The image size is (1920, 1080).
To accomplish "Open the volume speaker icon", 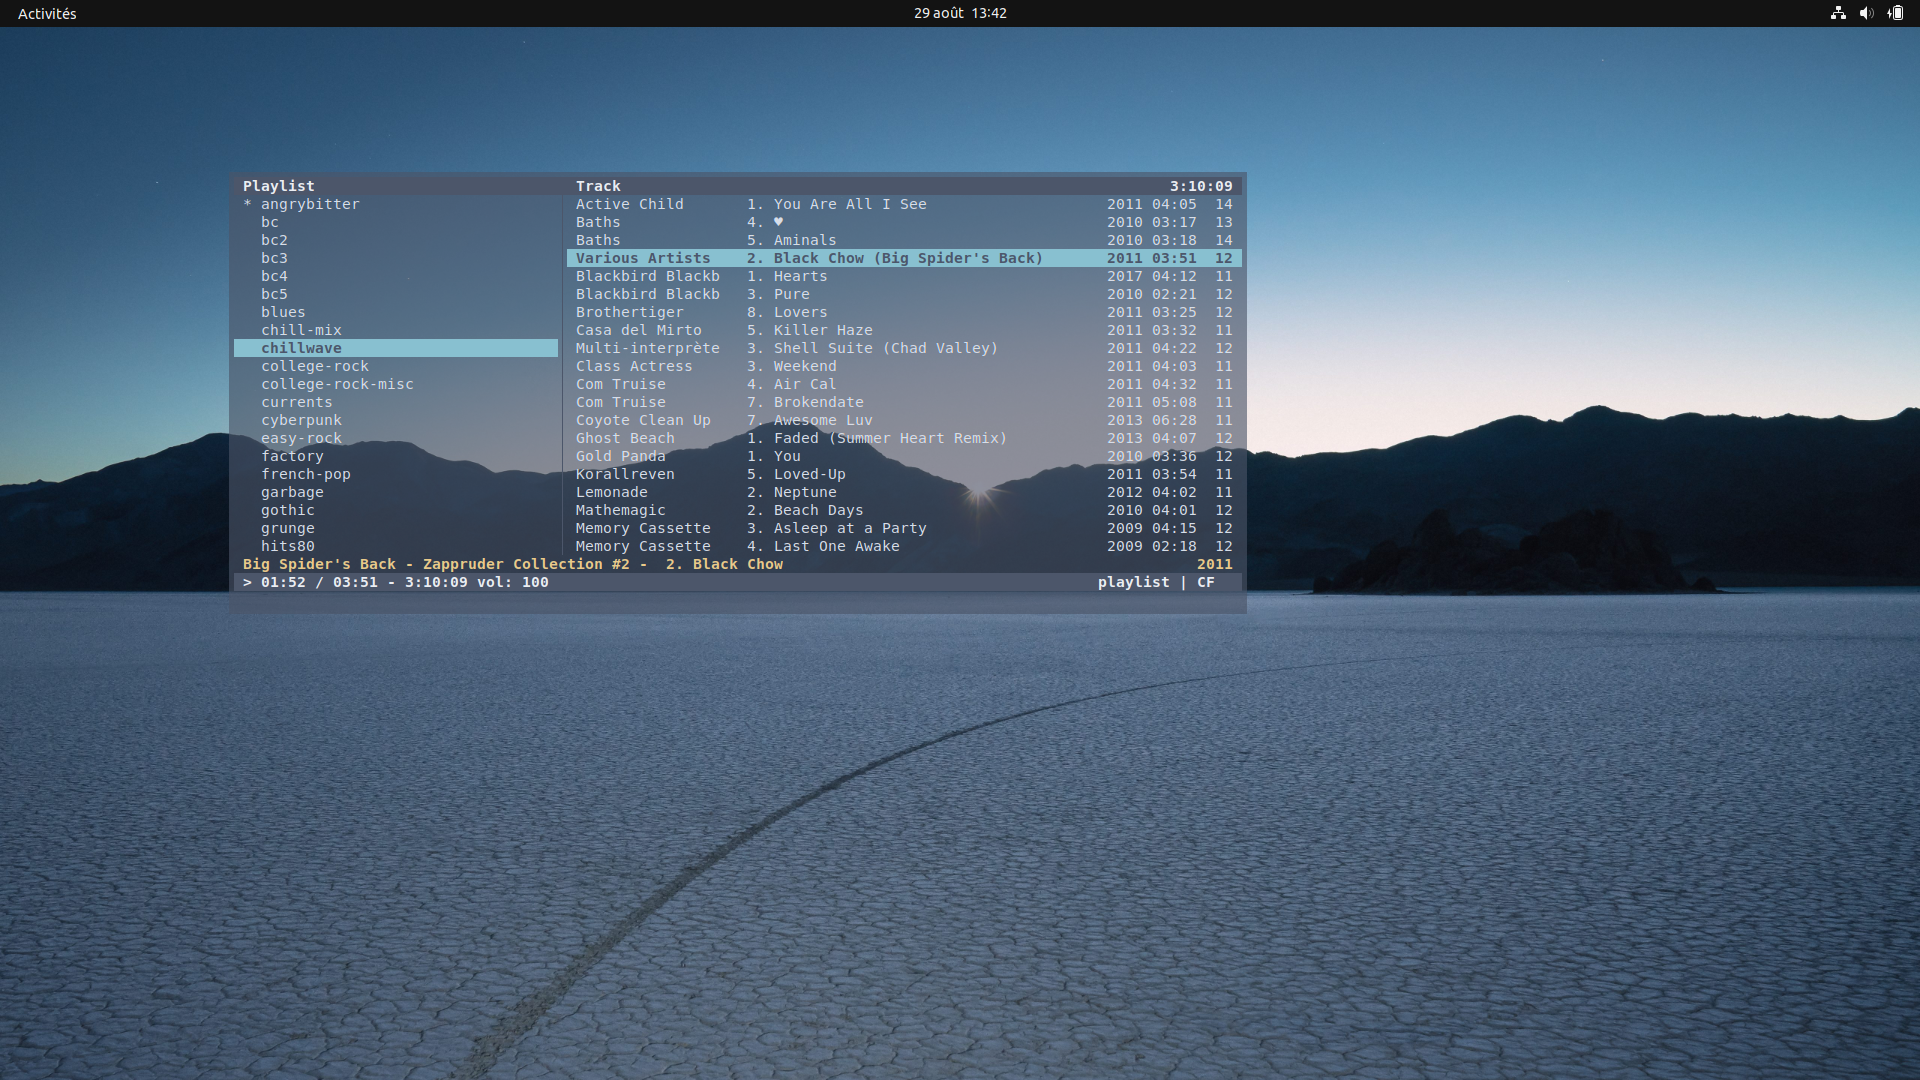I will click(1866, 13).
